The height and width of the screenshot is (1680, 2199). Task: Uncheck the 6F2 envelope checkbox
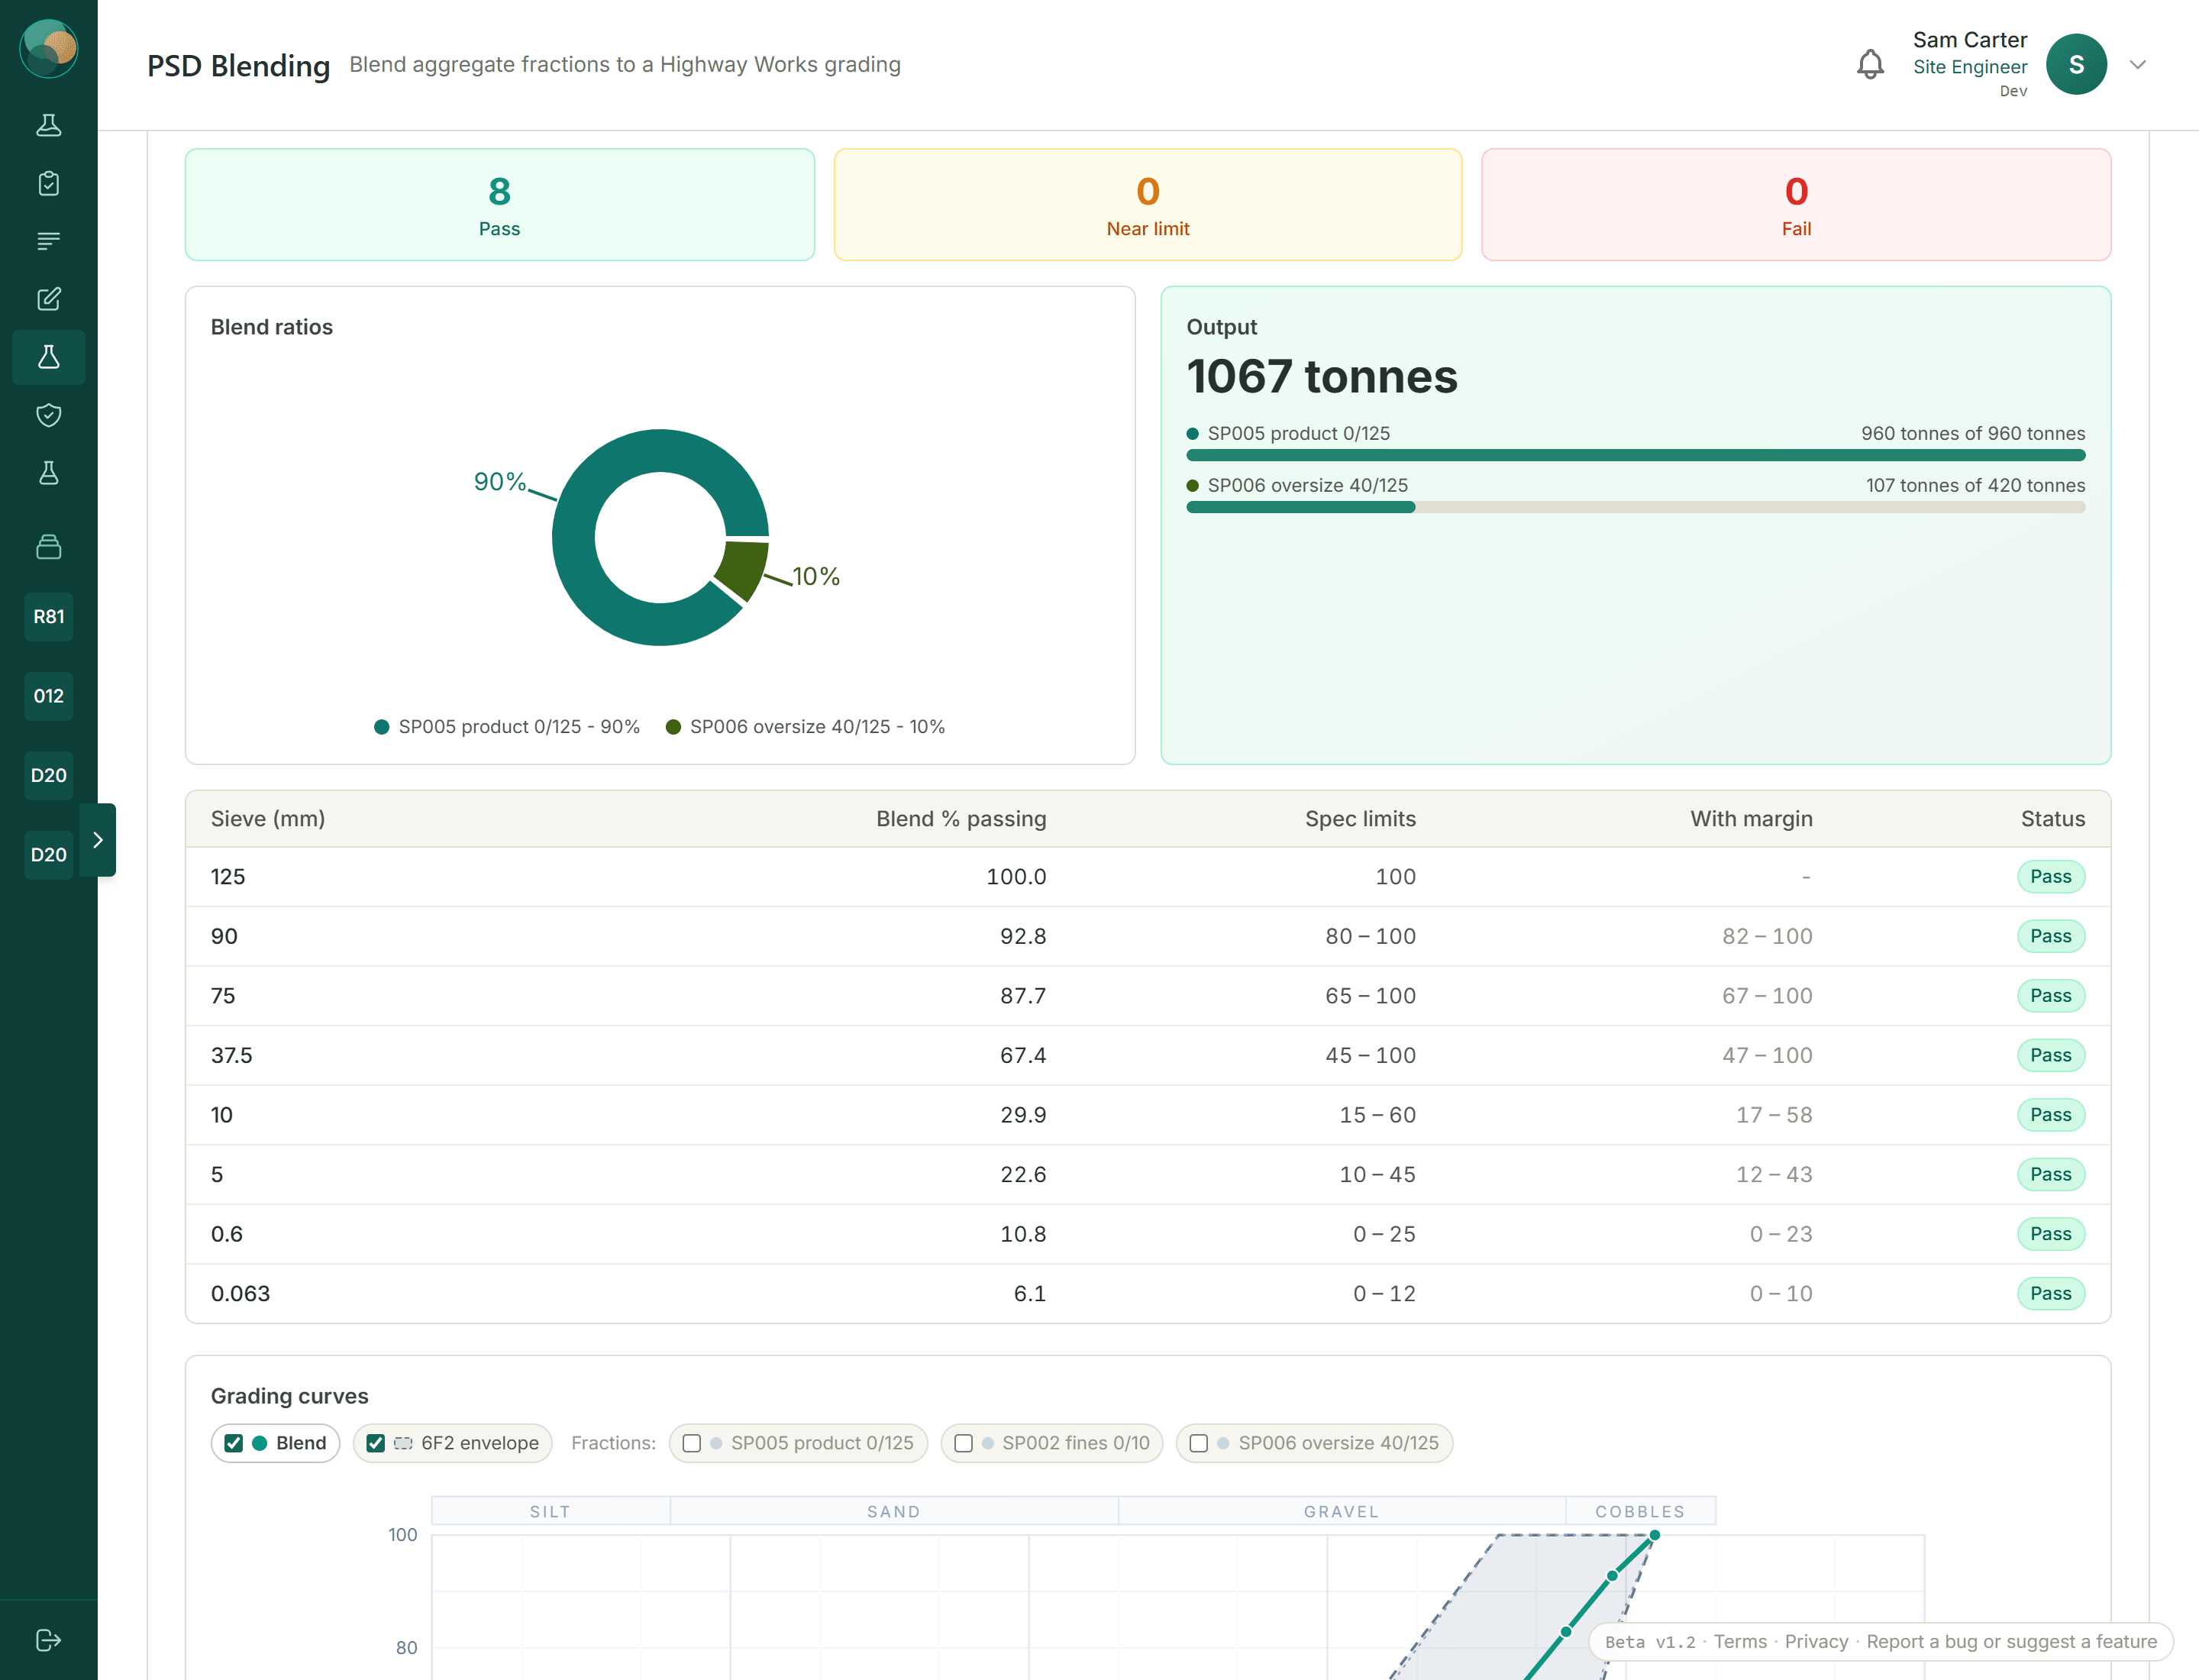(376, 1443)
